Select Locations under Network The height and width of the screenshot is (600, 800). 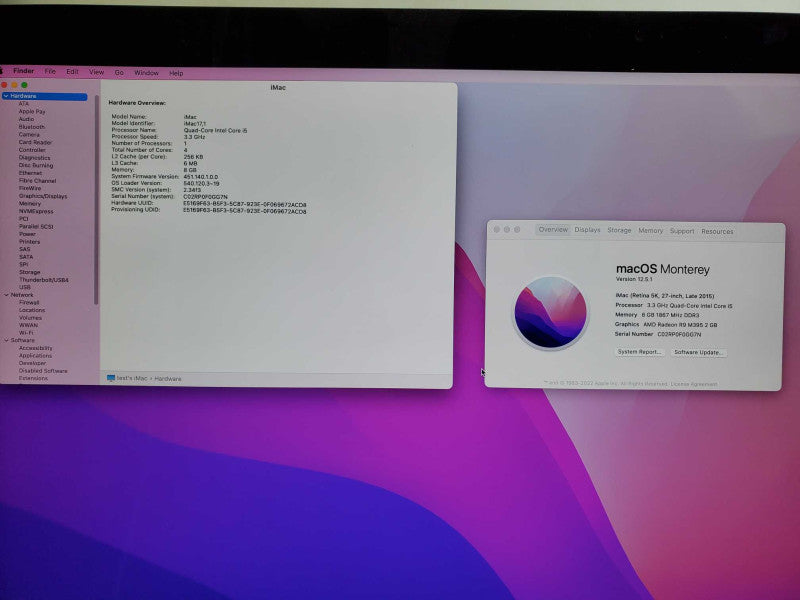[32, 310]
